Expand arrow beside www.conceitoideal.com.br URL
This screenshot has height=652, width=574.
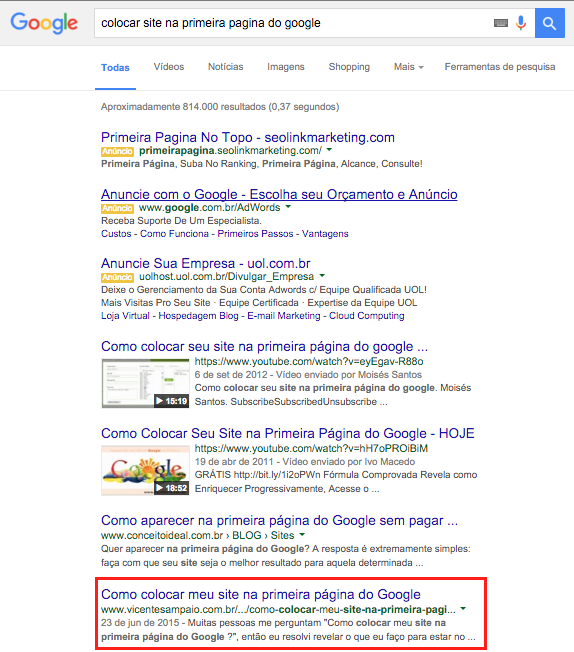[x=302, y=535]
